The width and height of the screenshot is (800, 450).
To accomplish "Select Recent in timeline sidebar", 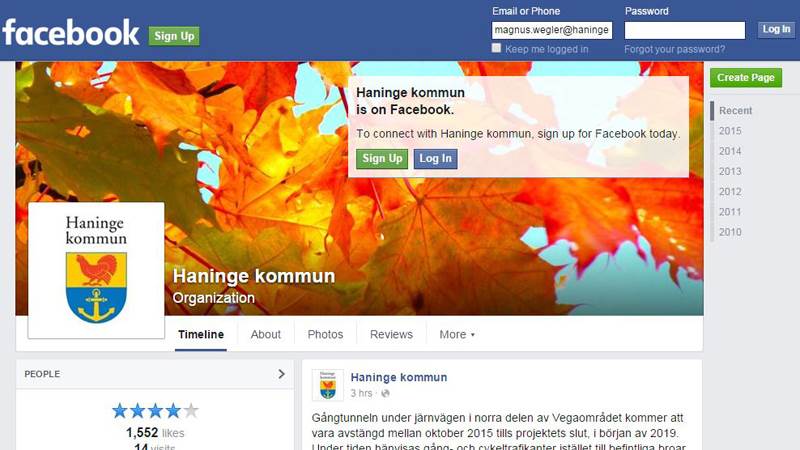I will pos(735,111).
